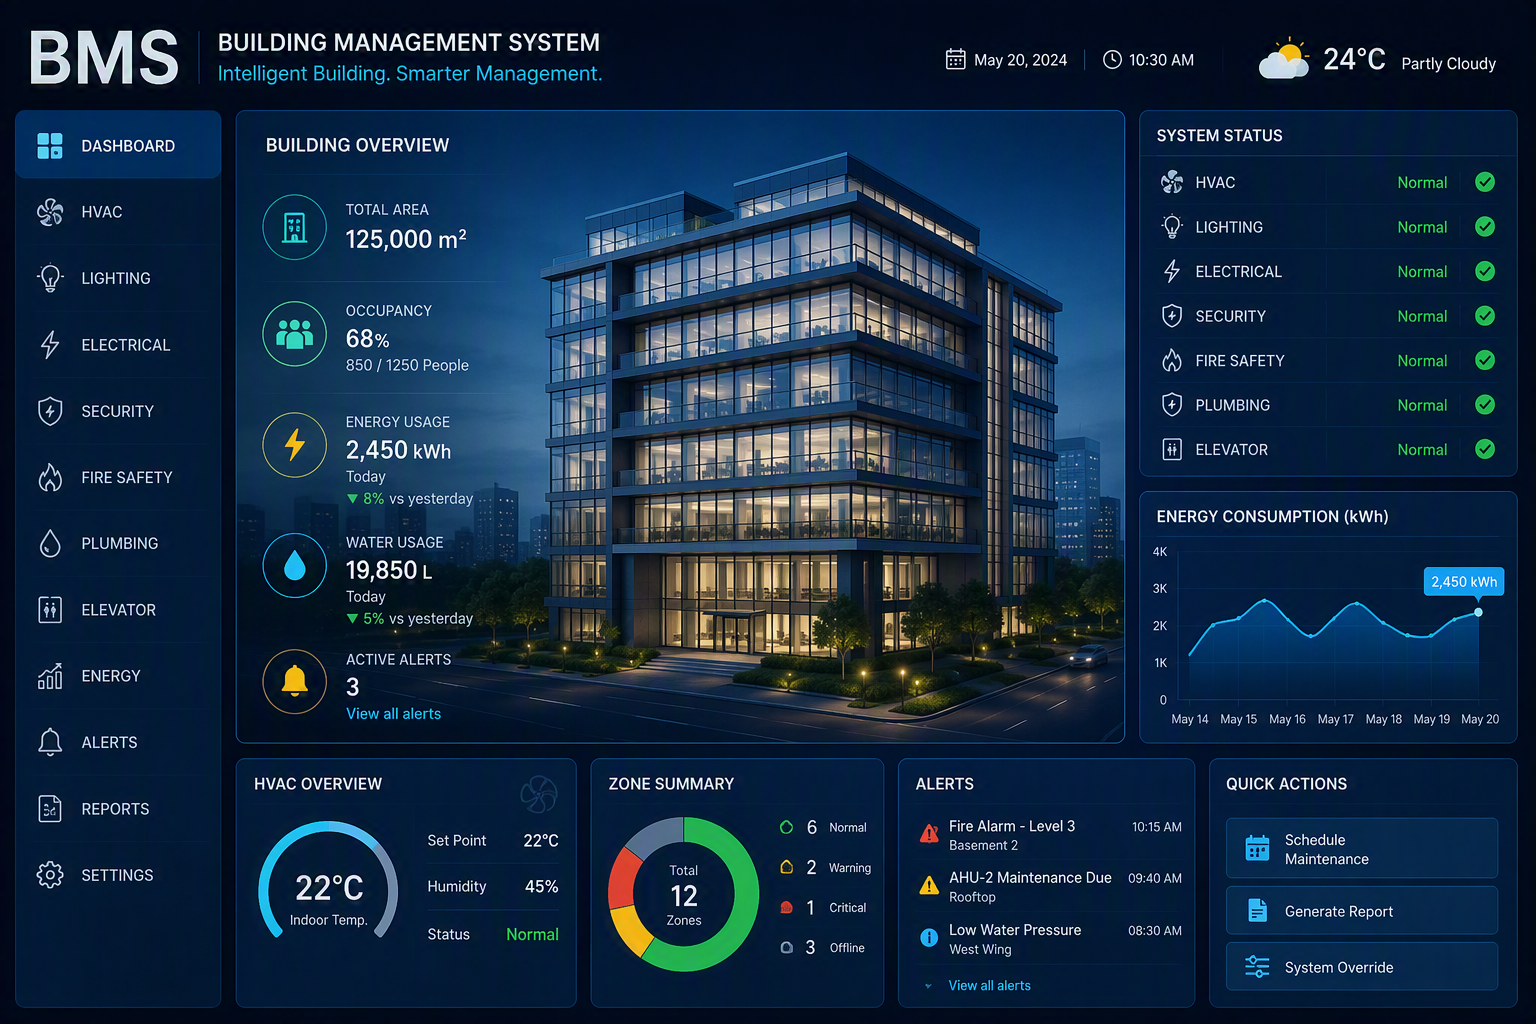Click the Total Area building icon
Screen dimensions: 1536x1024
click(294, 227)
